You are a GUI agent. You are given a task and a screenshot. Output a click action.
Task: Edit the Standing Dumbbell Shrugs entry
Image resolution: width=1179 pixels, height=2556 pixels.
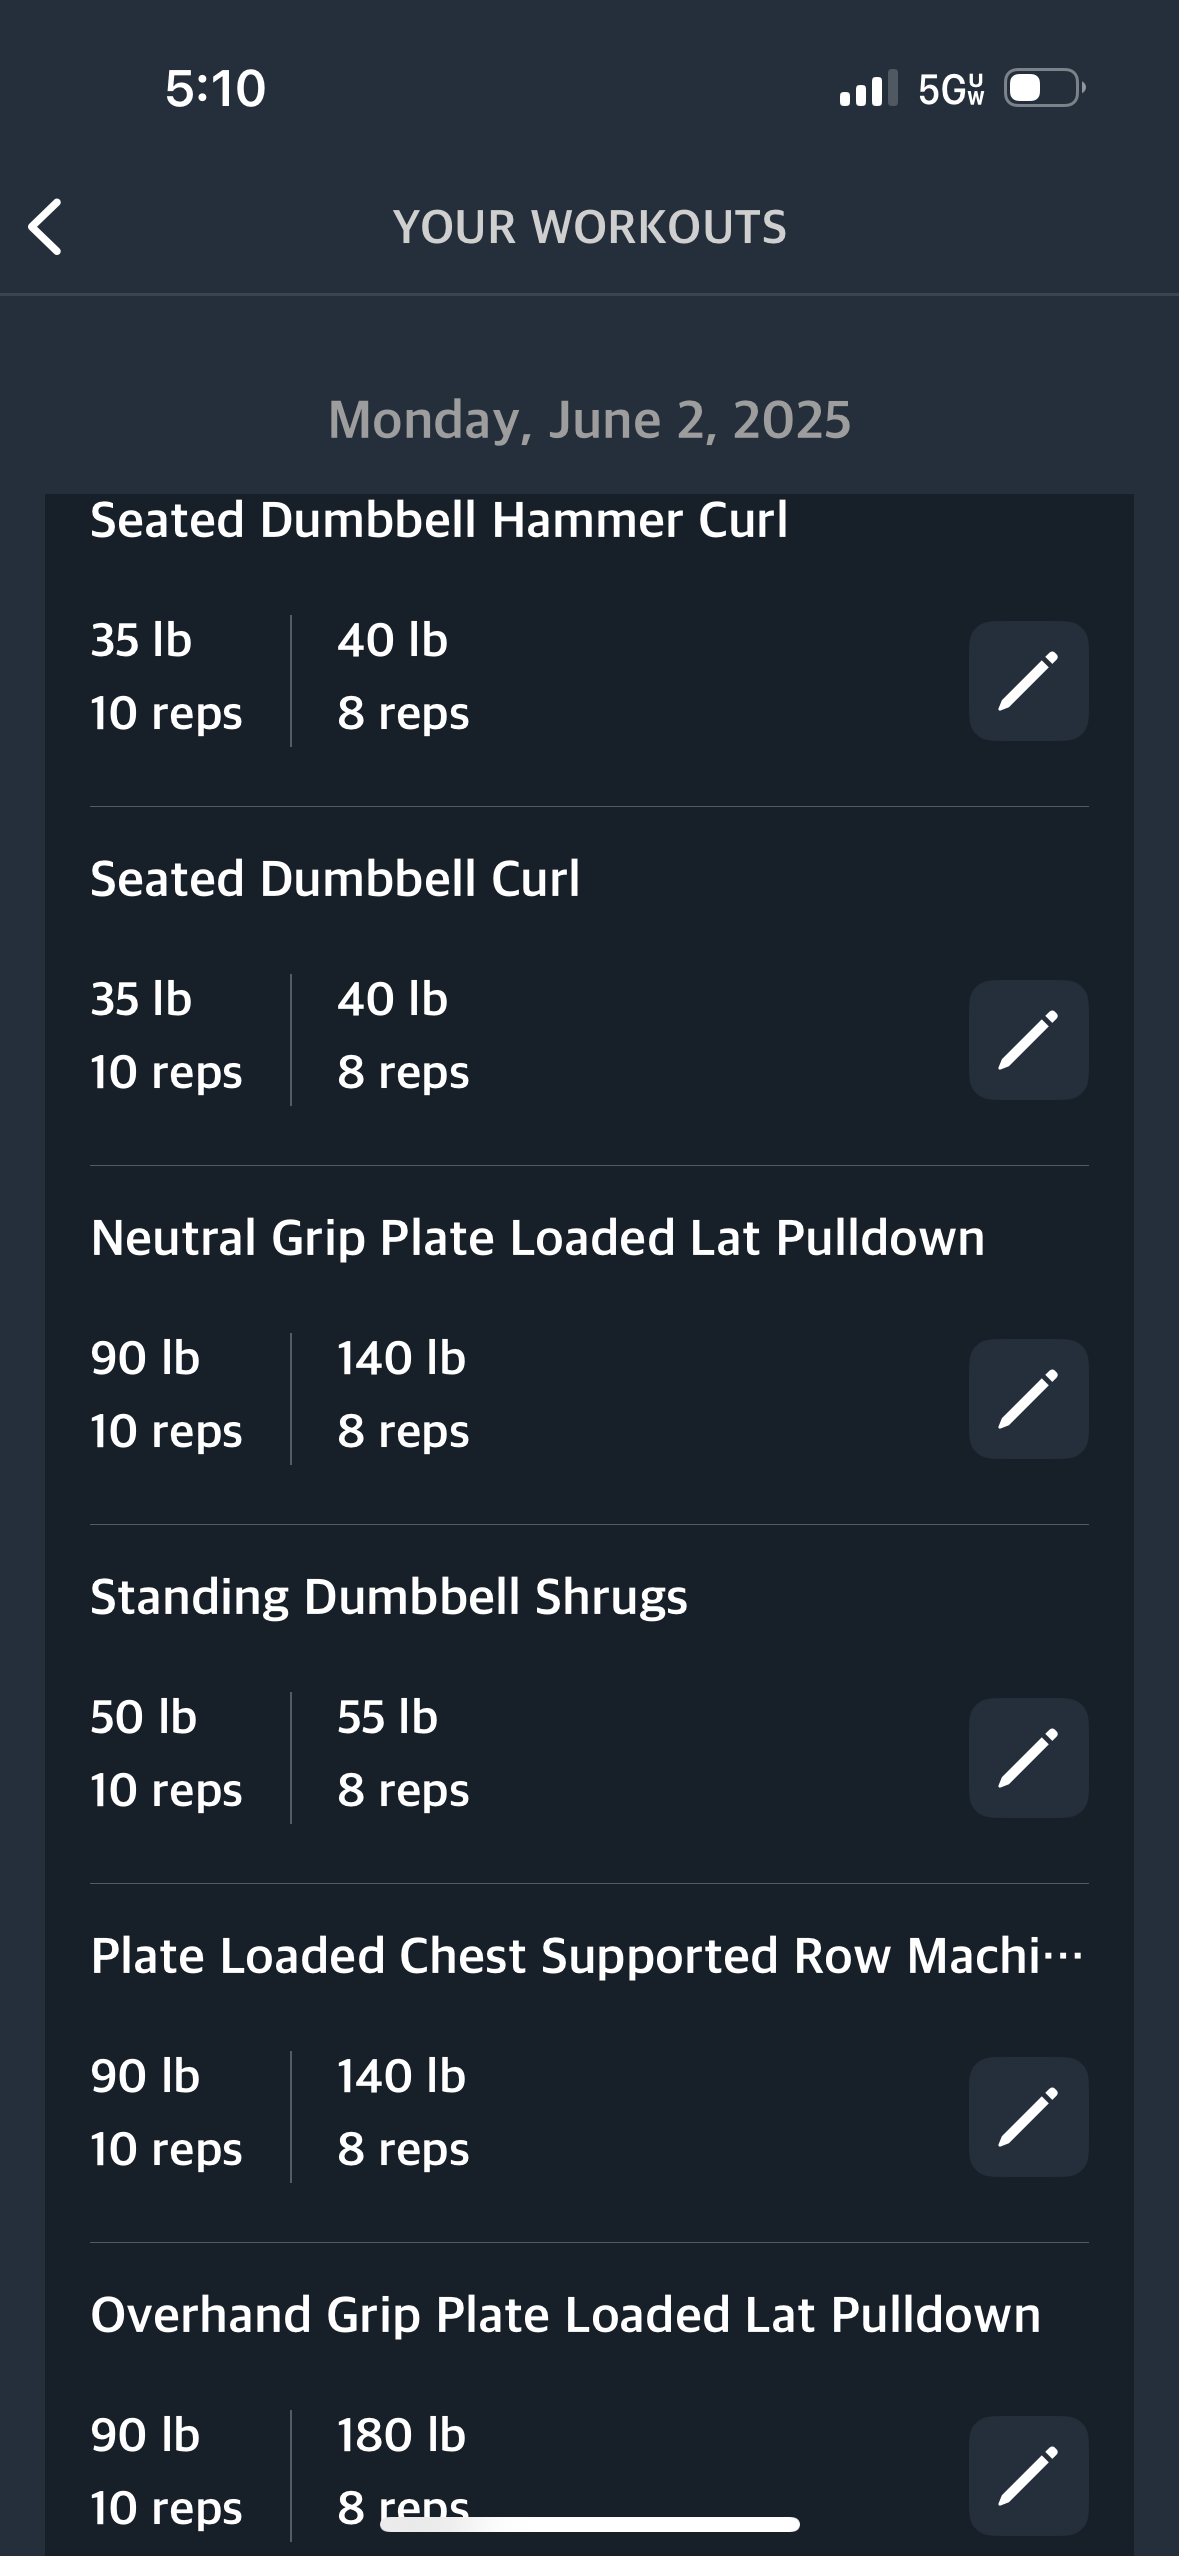pos(1028,1758)
